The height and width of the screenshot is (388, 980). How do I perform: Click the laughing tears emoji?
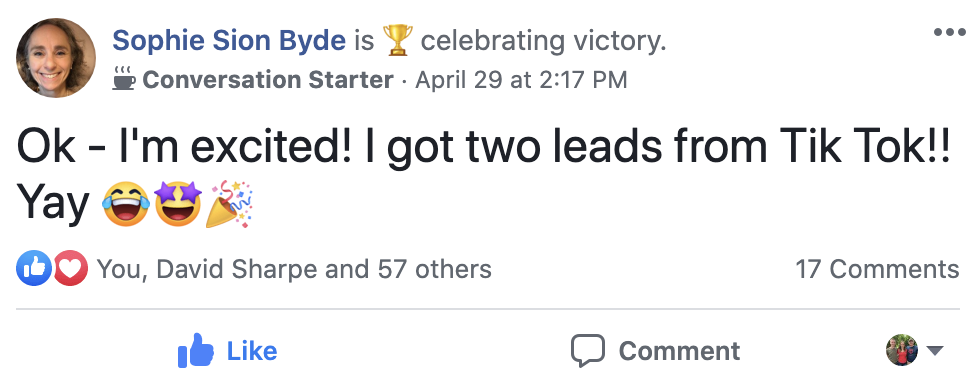[126, 204]
